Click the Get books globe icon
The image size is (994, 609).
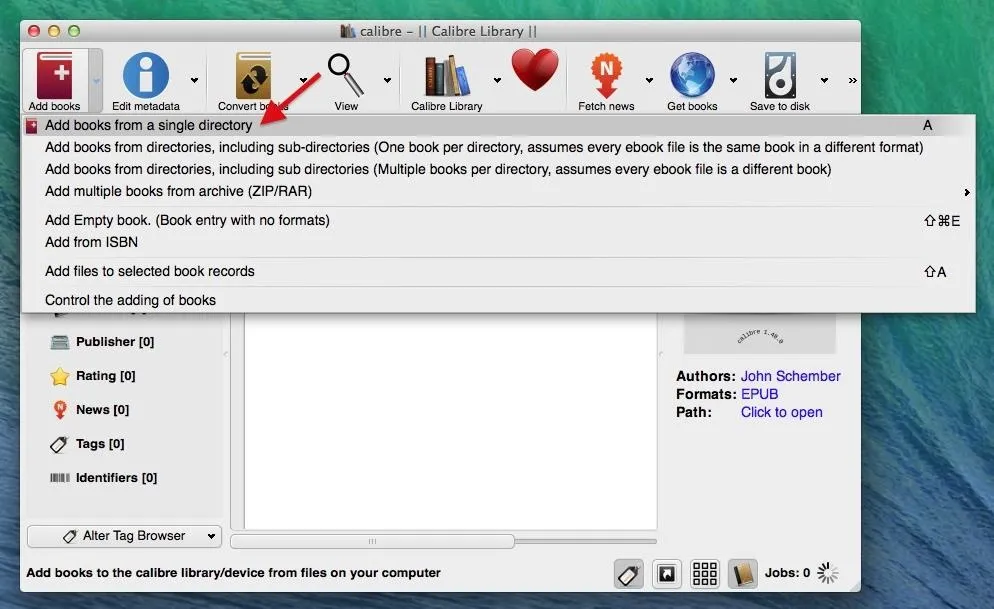point(692,75)
